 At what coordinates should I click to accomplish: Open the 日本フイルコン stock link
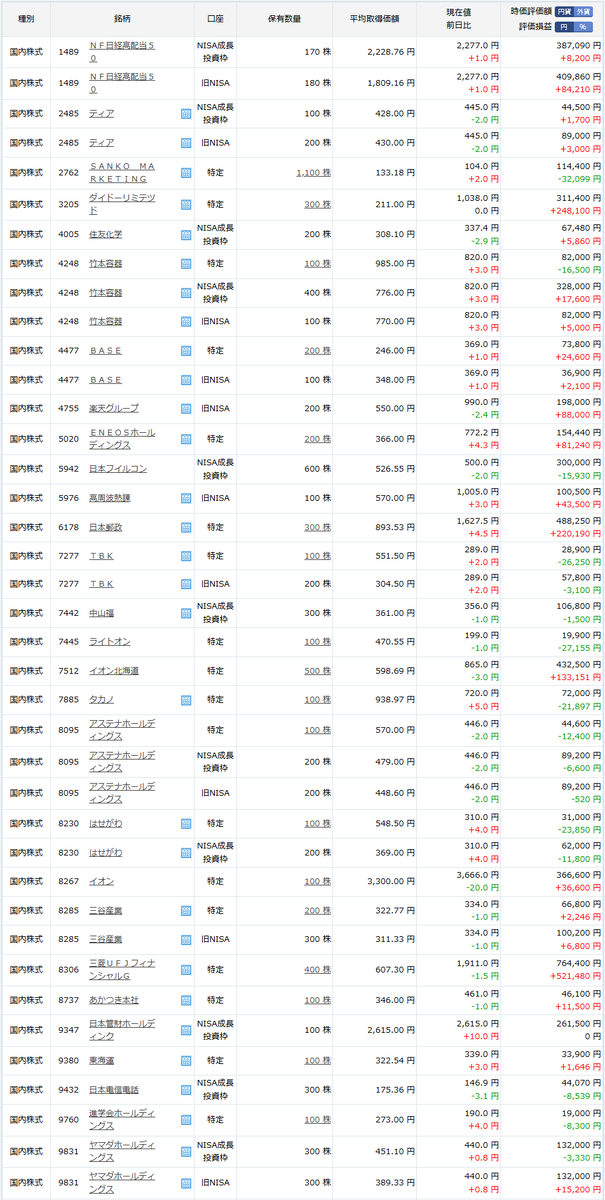tap(116, 468)
